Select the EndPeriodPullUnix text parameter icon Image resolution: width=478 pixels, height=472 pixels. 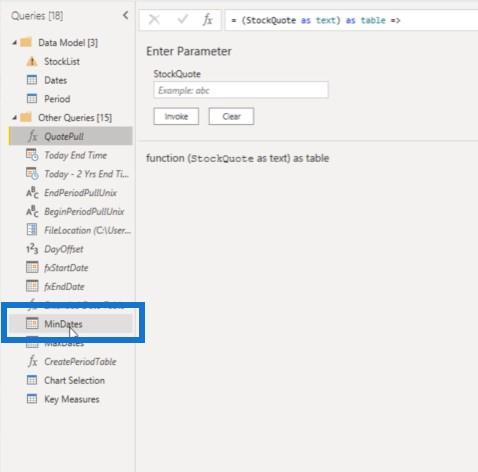[32, 193]
